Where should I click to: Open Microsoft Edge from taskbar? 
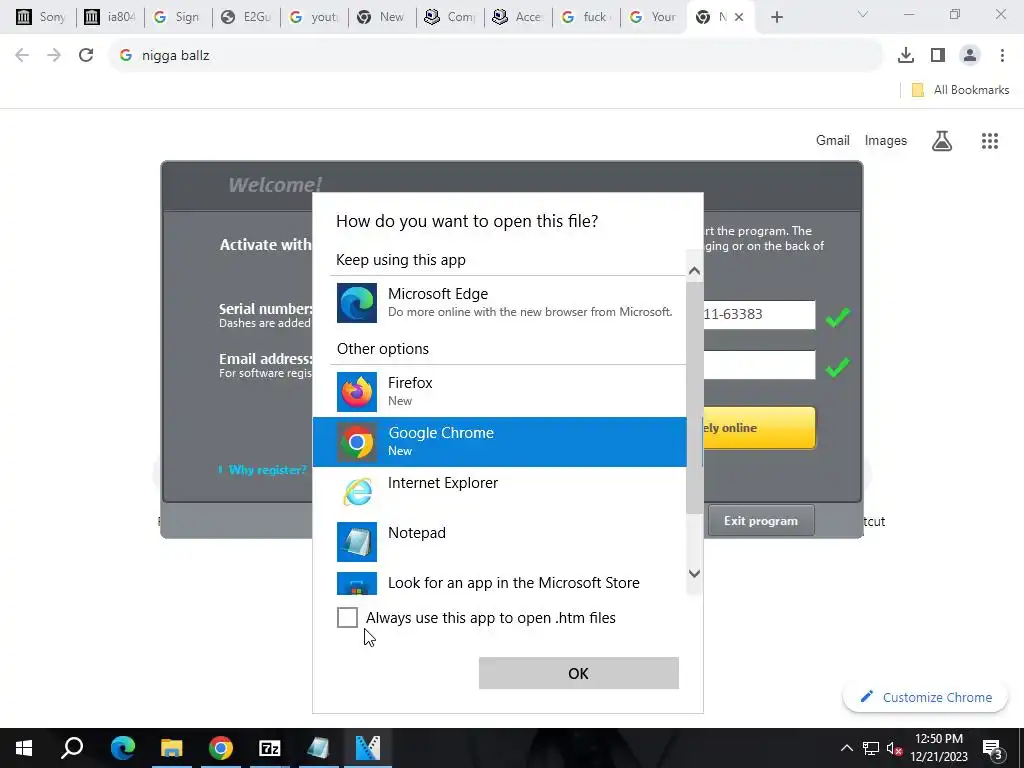pos(123,748)
